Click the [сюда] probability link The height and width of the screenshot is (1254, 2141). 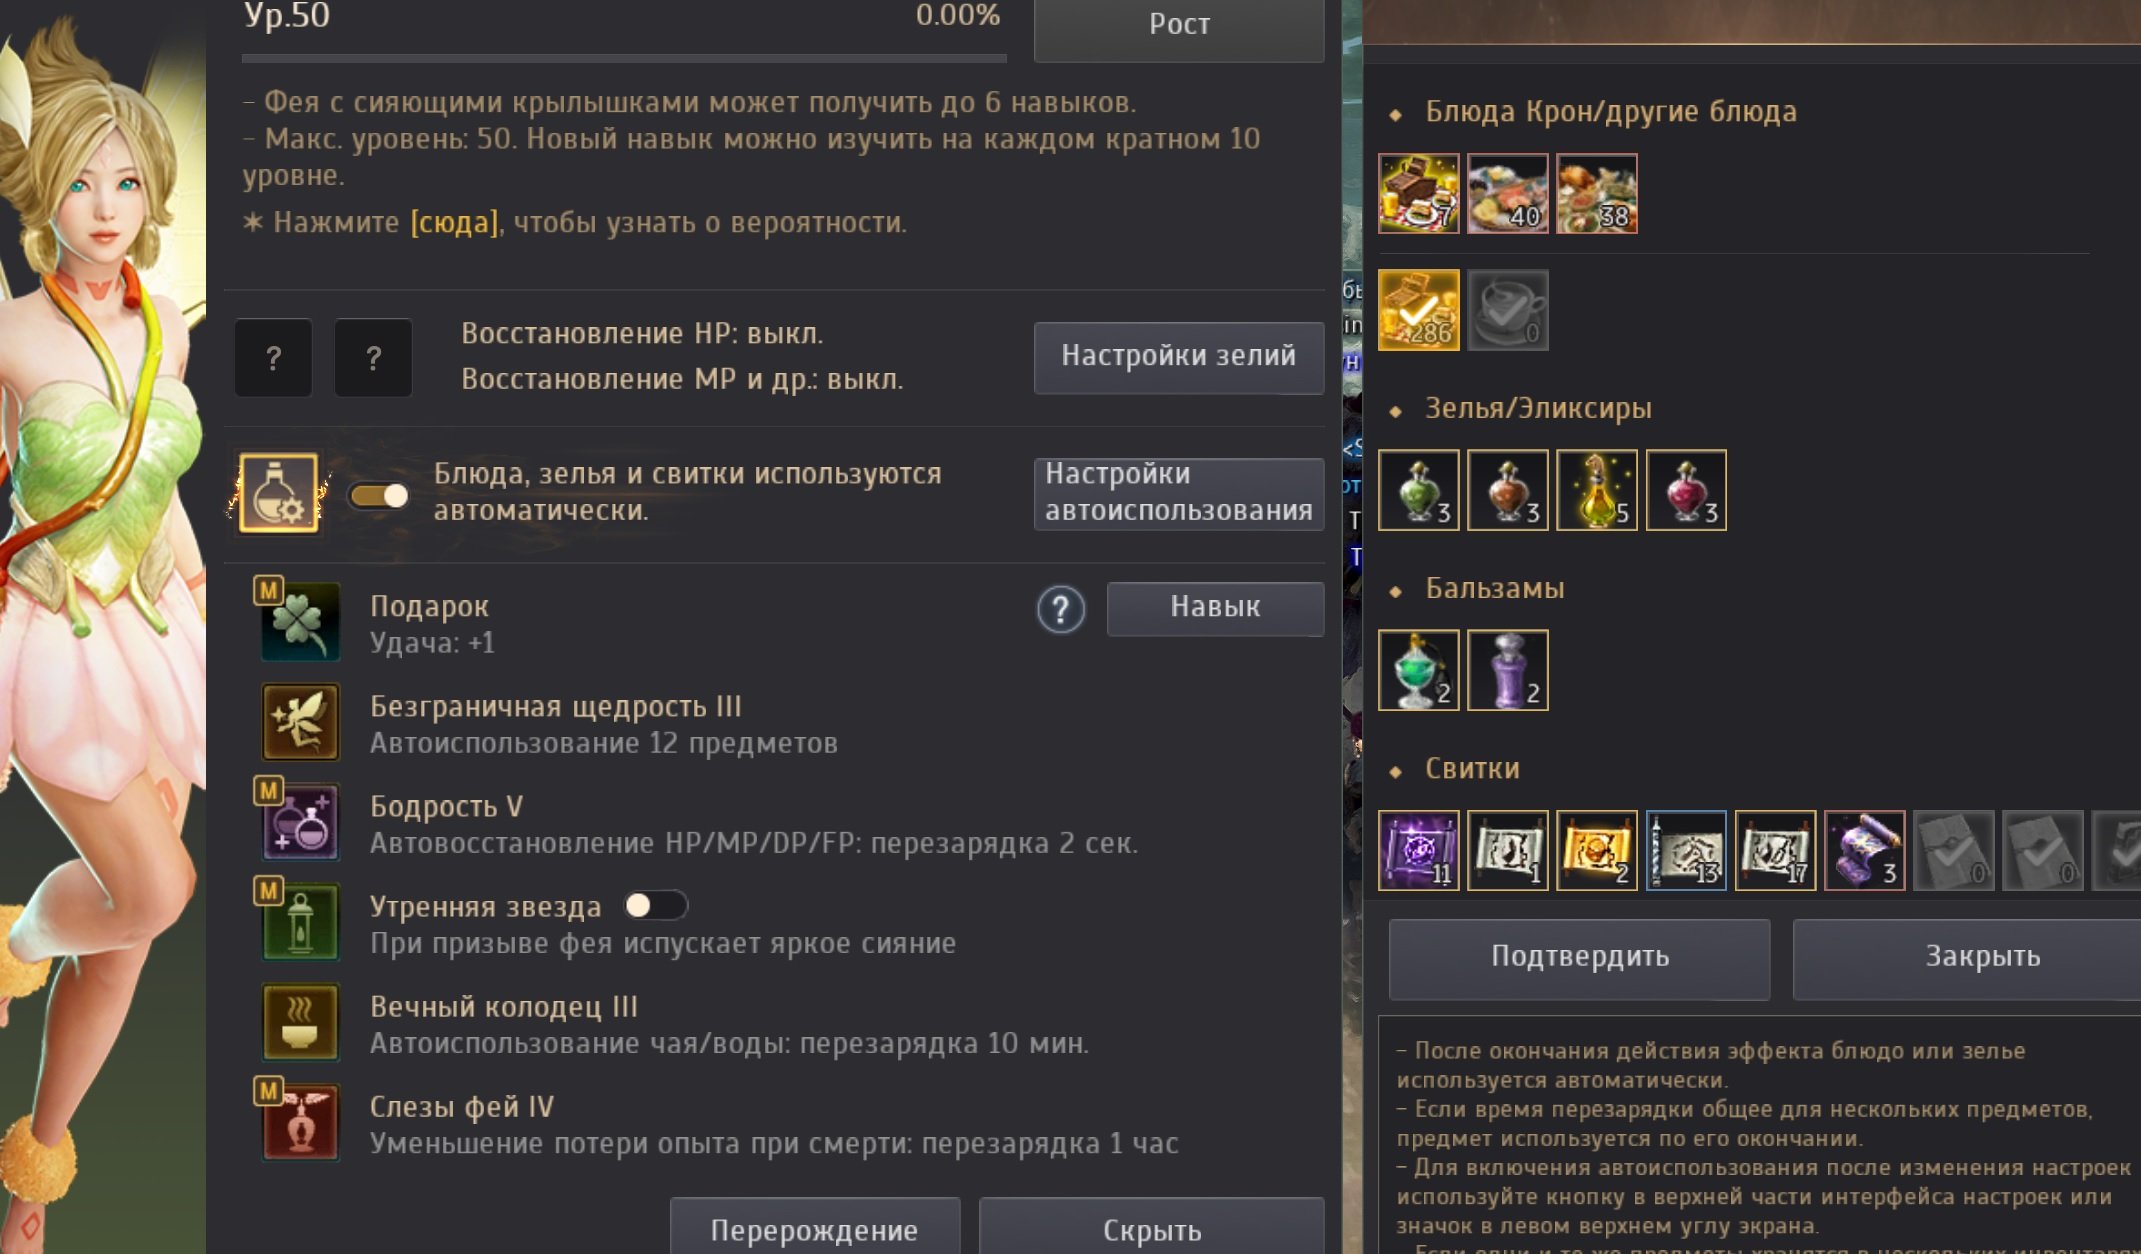(455, 222)
